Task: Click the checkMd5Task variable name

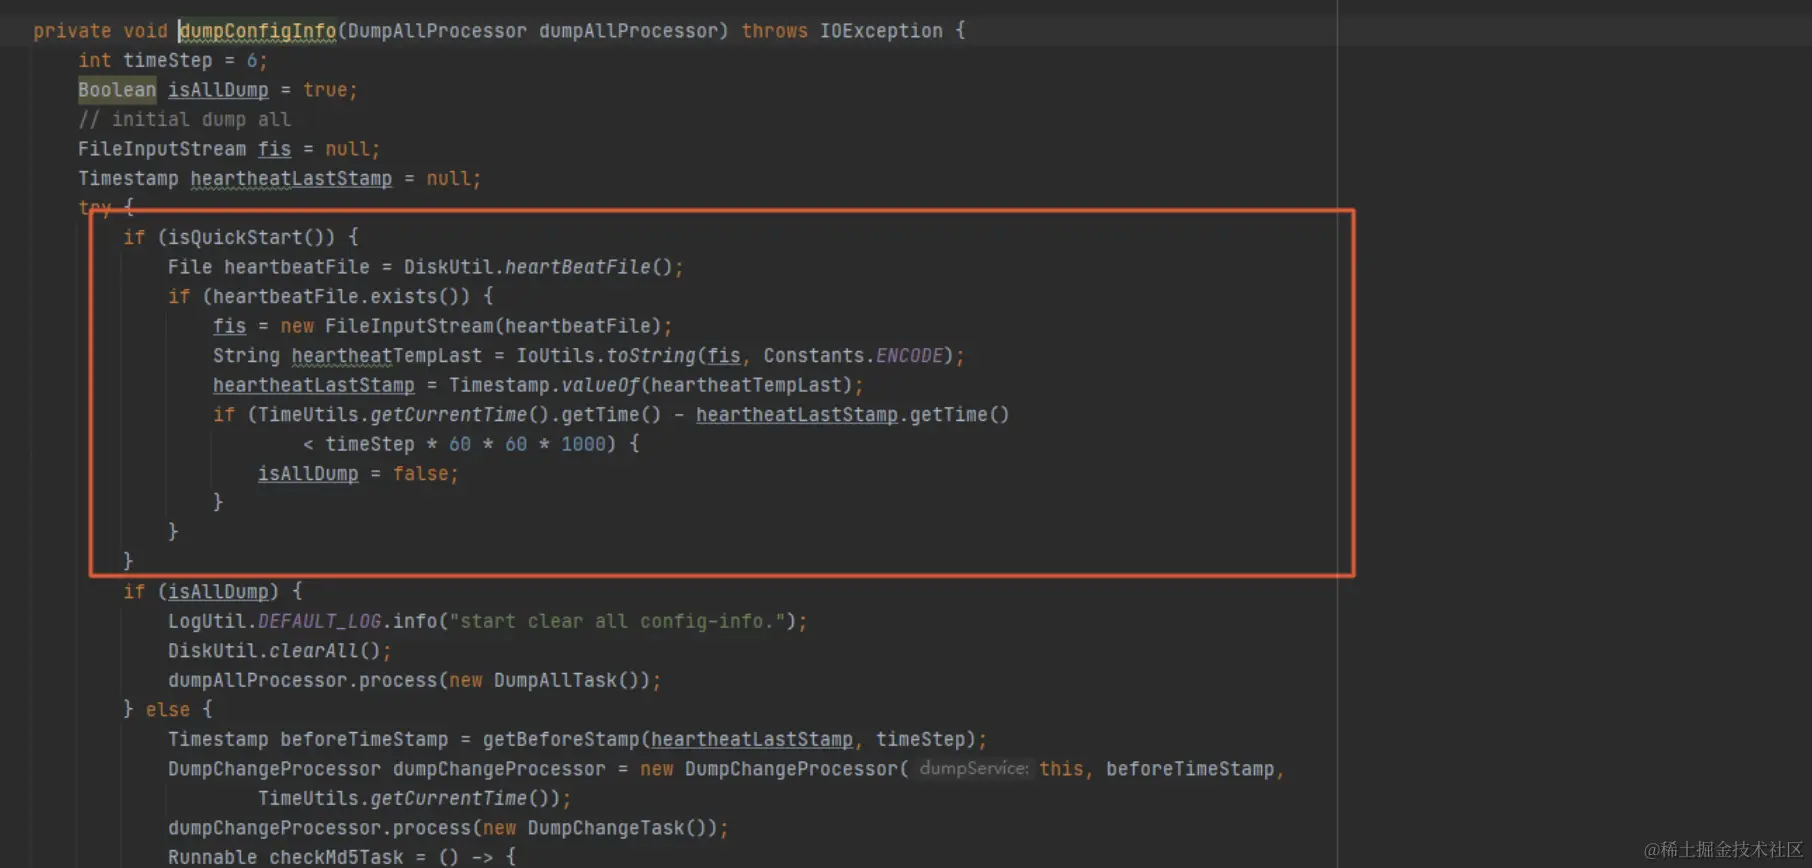Action: (x=336, y=857)
